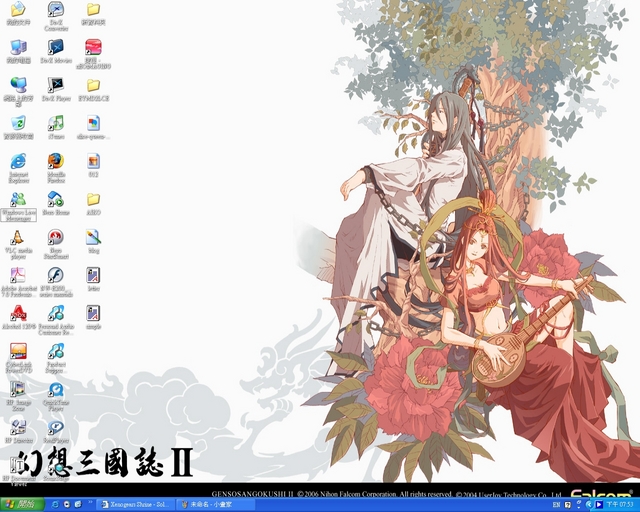Launch the CyberLink PowerDVD shortcut
640x512 pixels.
click(18, 351)
